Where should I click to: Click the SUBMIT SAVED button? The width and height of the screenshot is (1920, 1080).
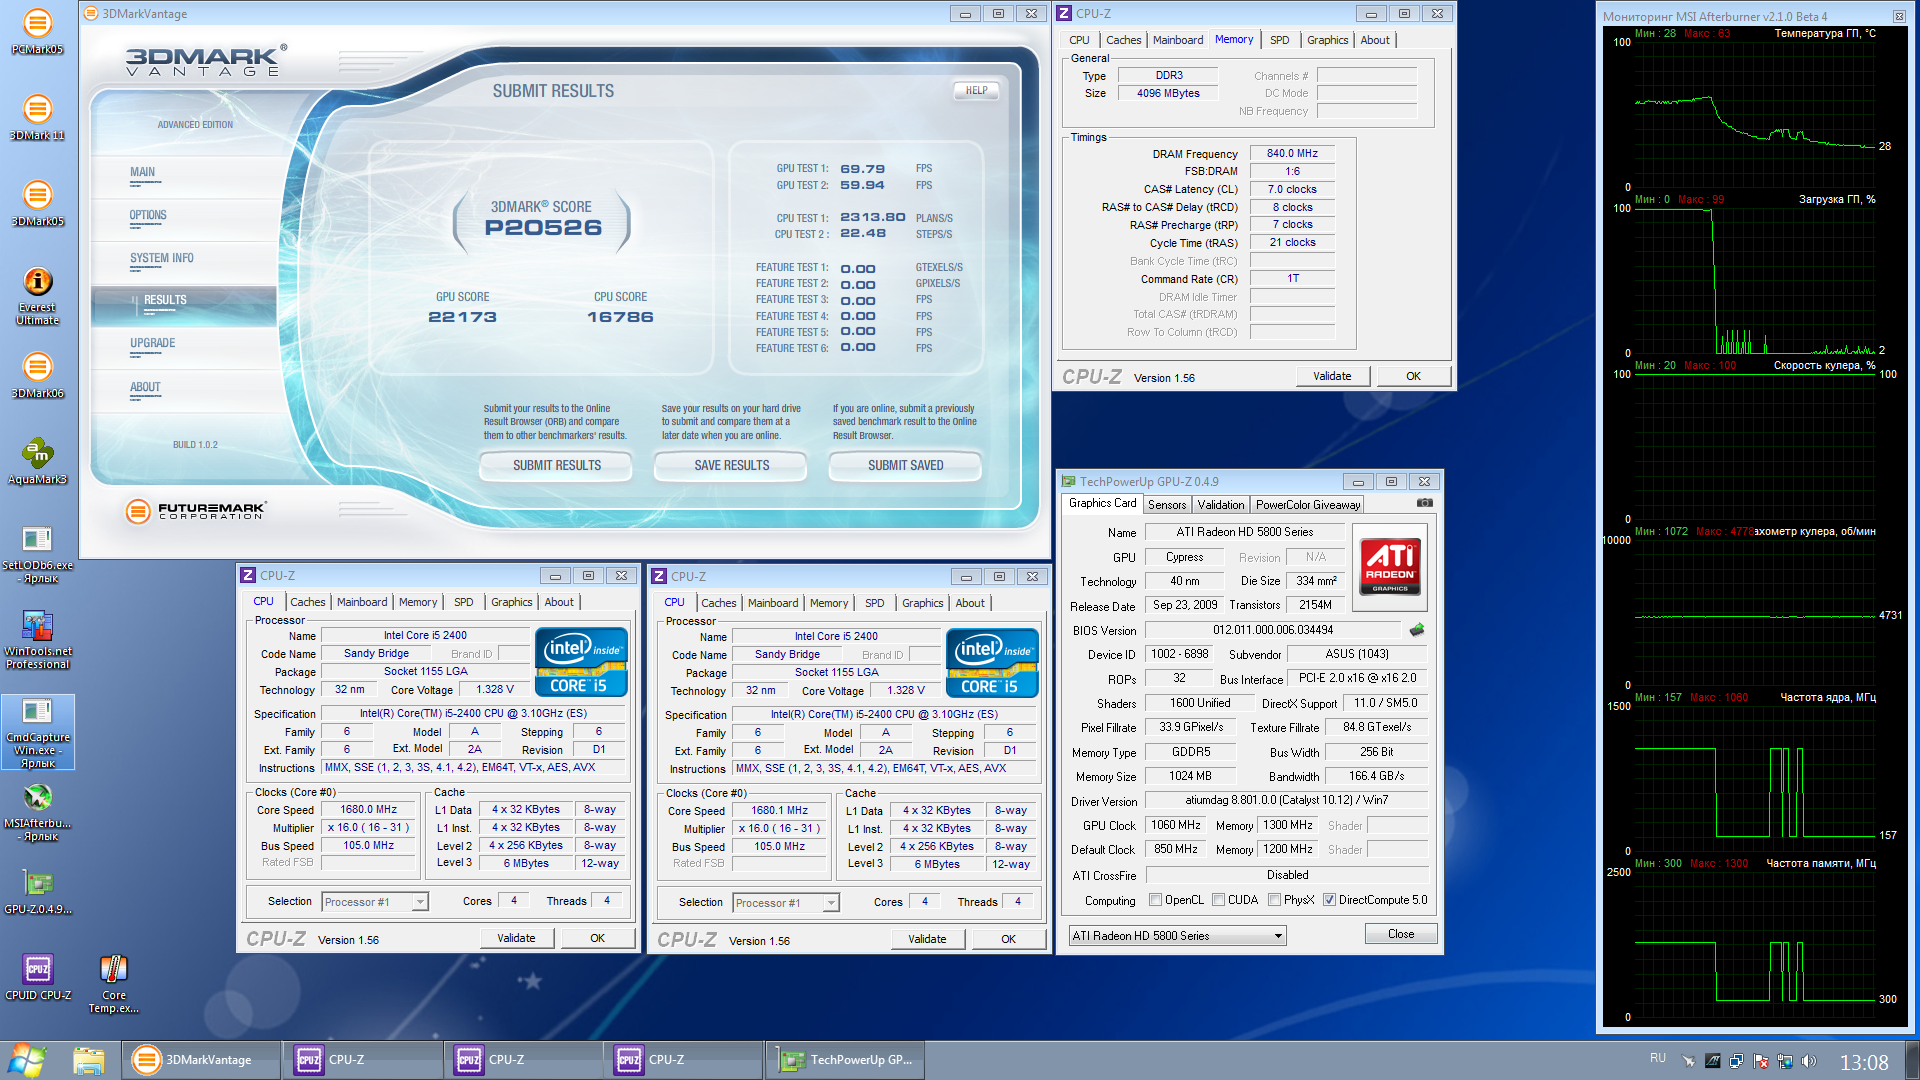click(x=905, y=466)
